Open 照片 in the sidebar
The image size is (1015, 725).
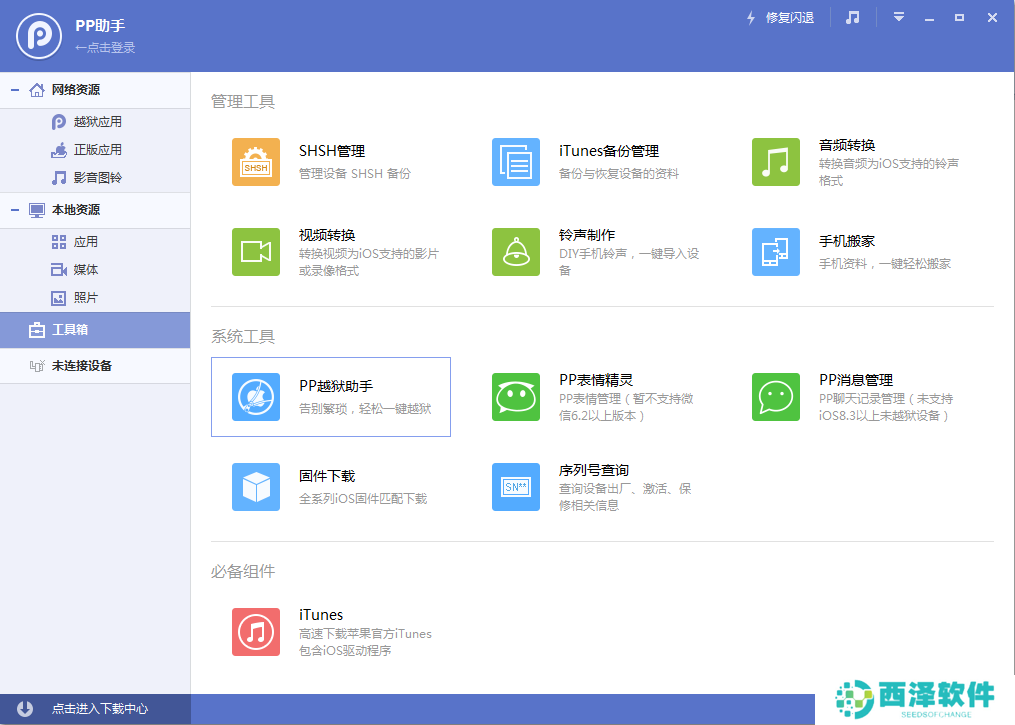85,298
